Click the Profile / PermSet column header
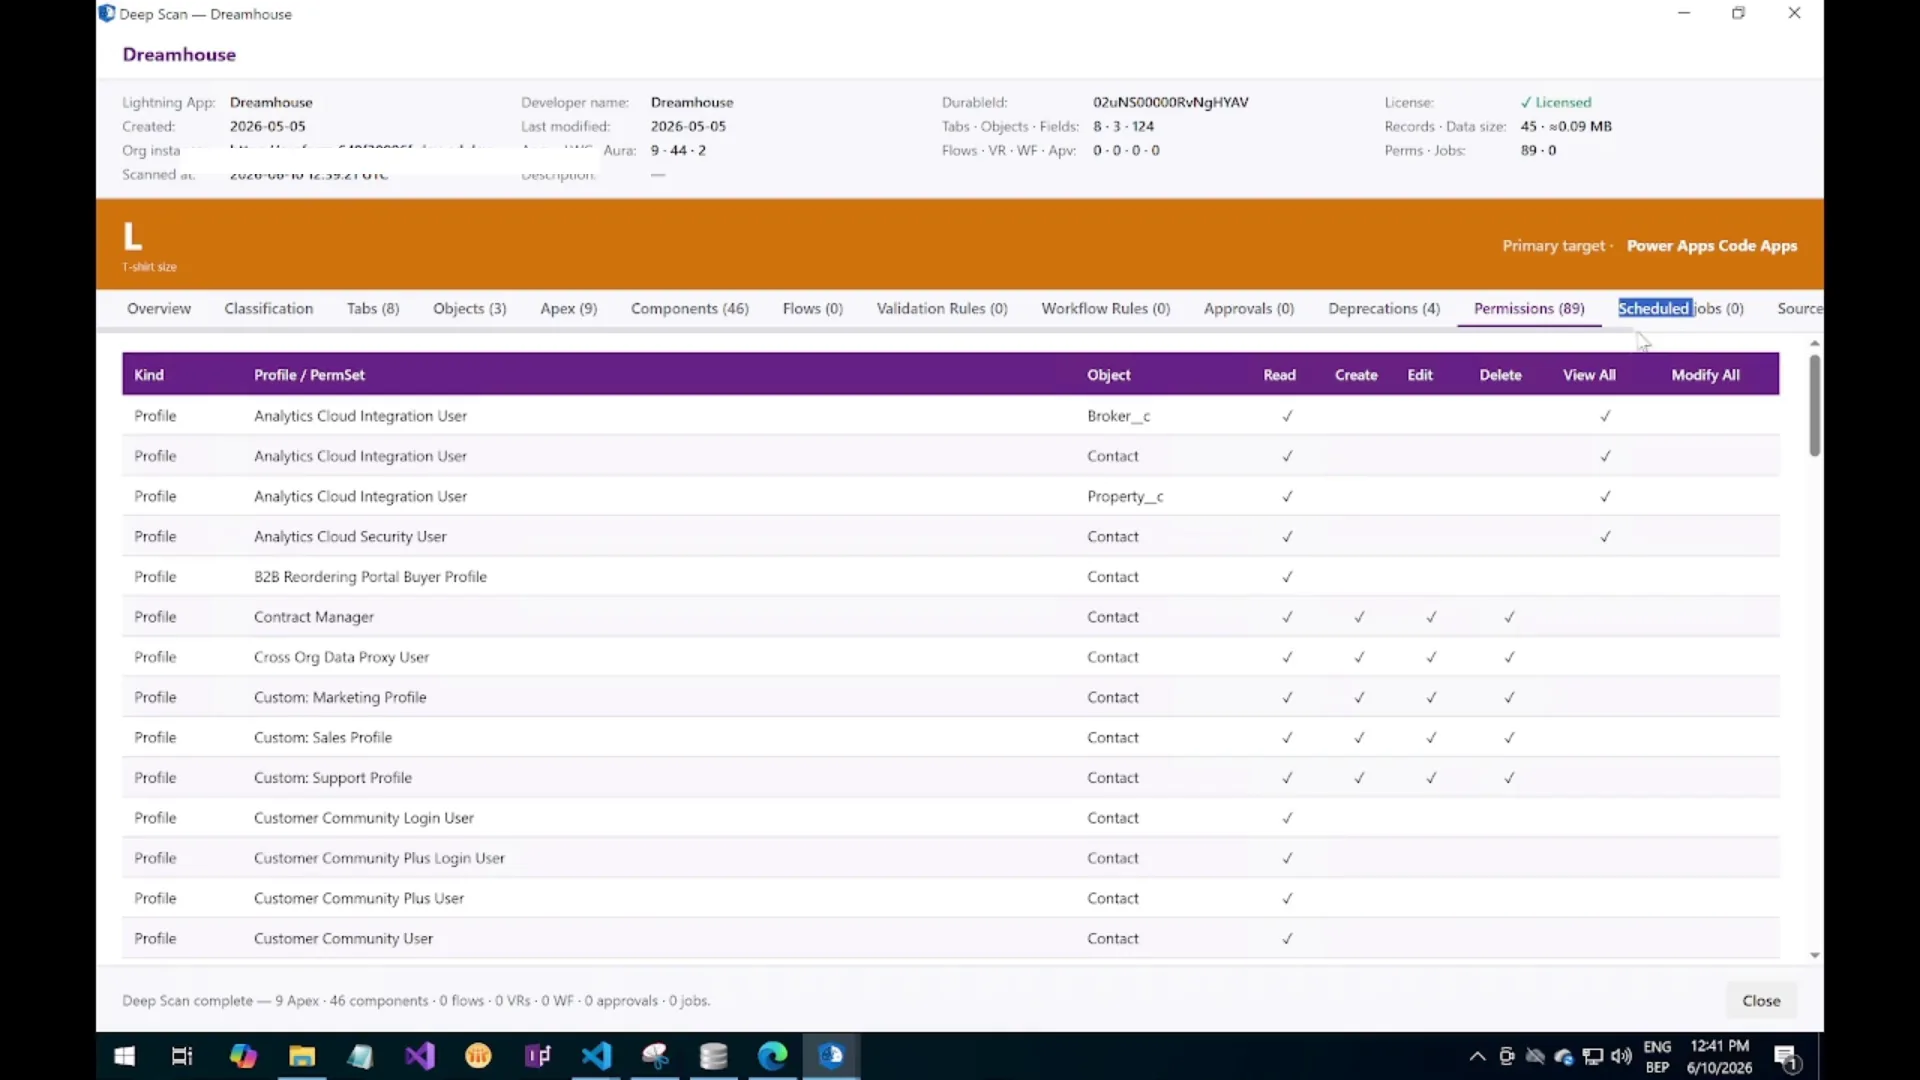The height and width of the screenshot is (1080, 1920). 309,375
